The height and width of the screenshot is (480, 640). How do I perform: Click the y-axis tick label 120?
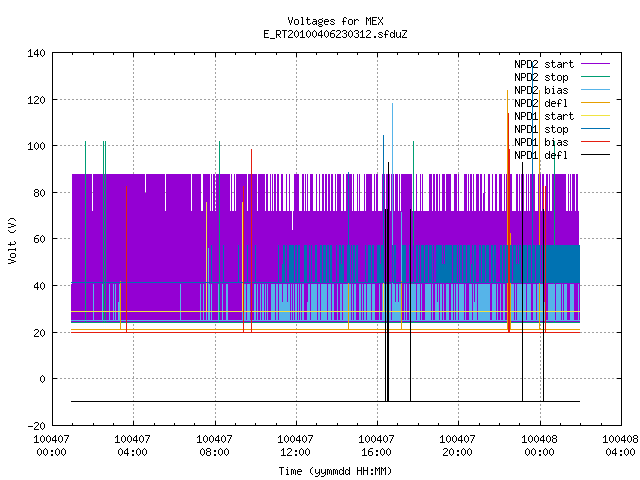[36, 100]
